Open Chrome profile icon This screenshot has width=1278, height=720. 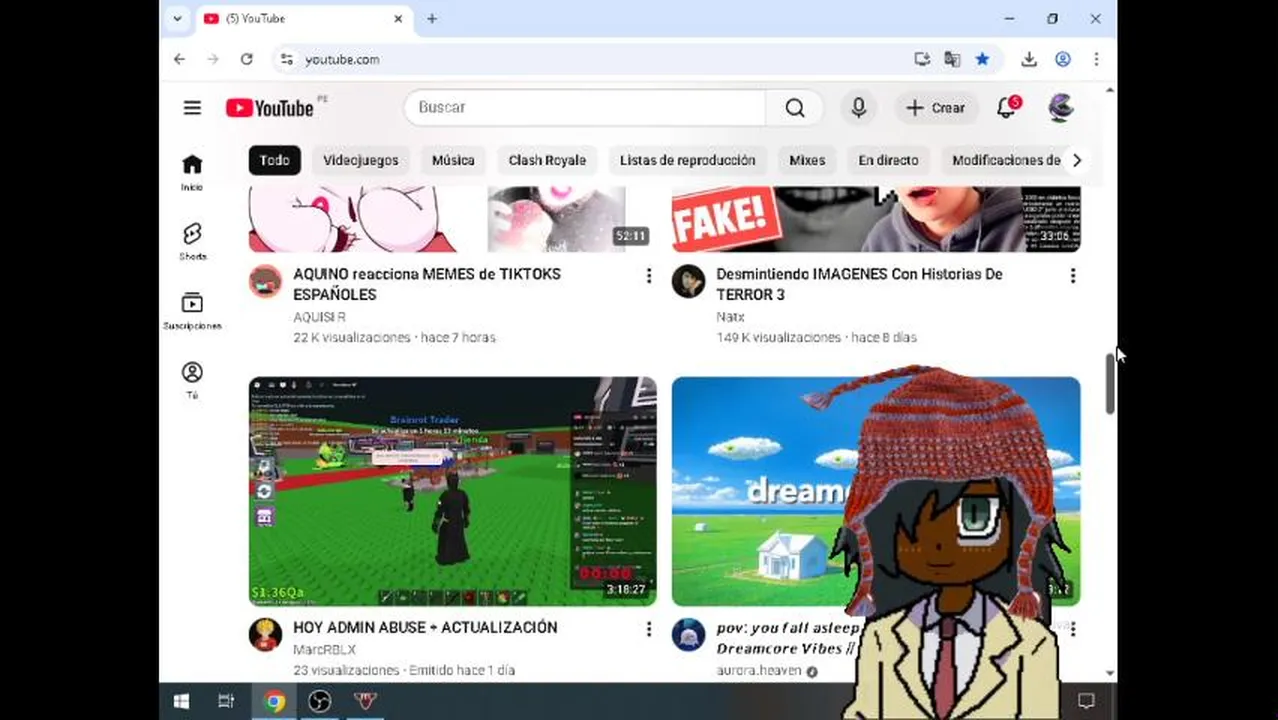tap(1063, 60)
